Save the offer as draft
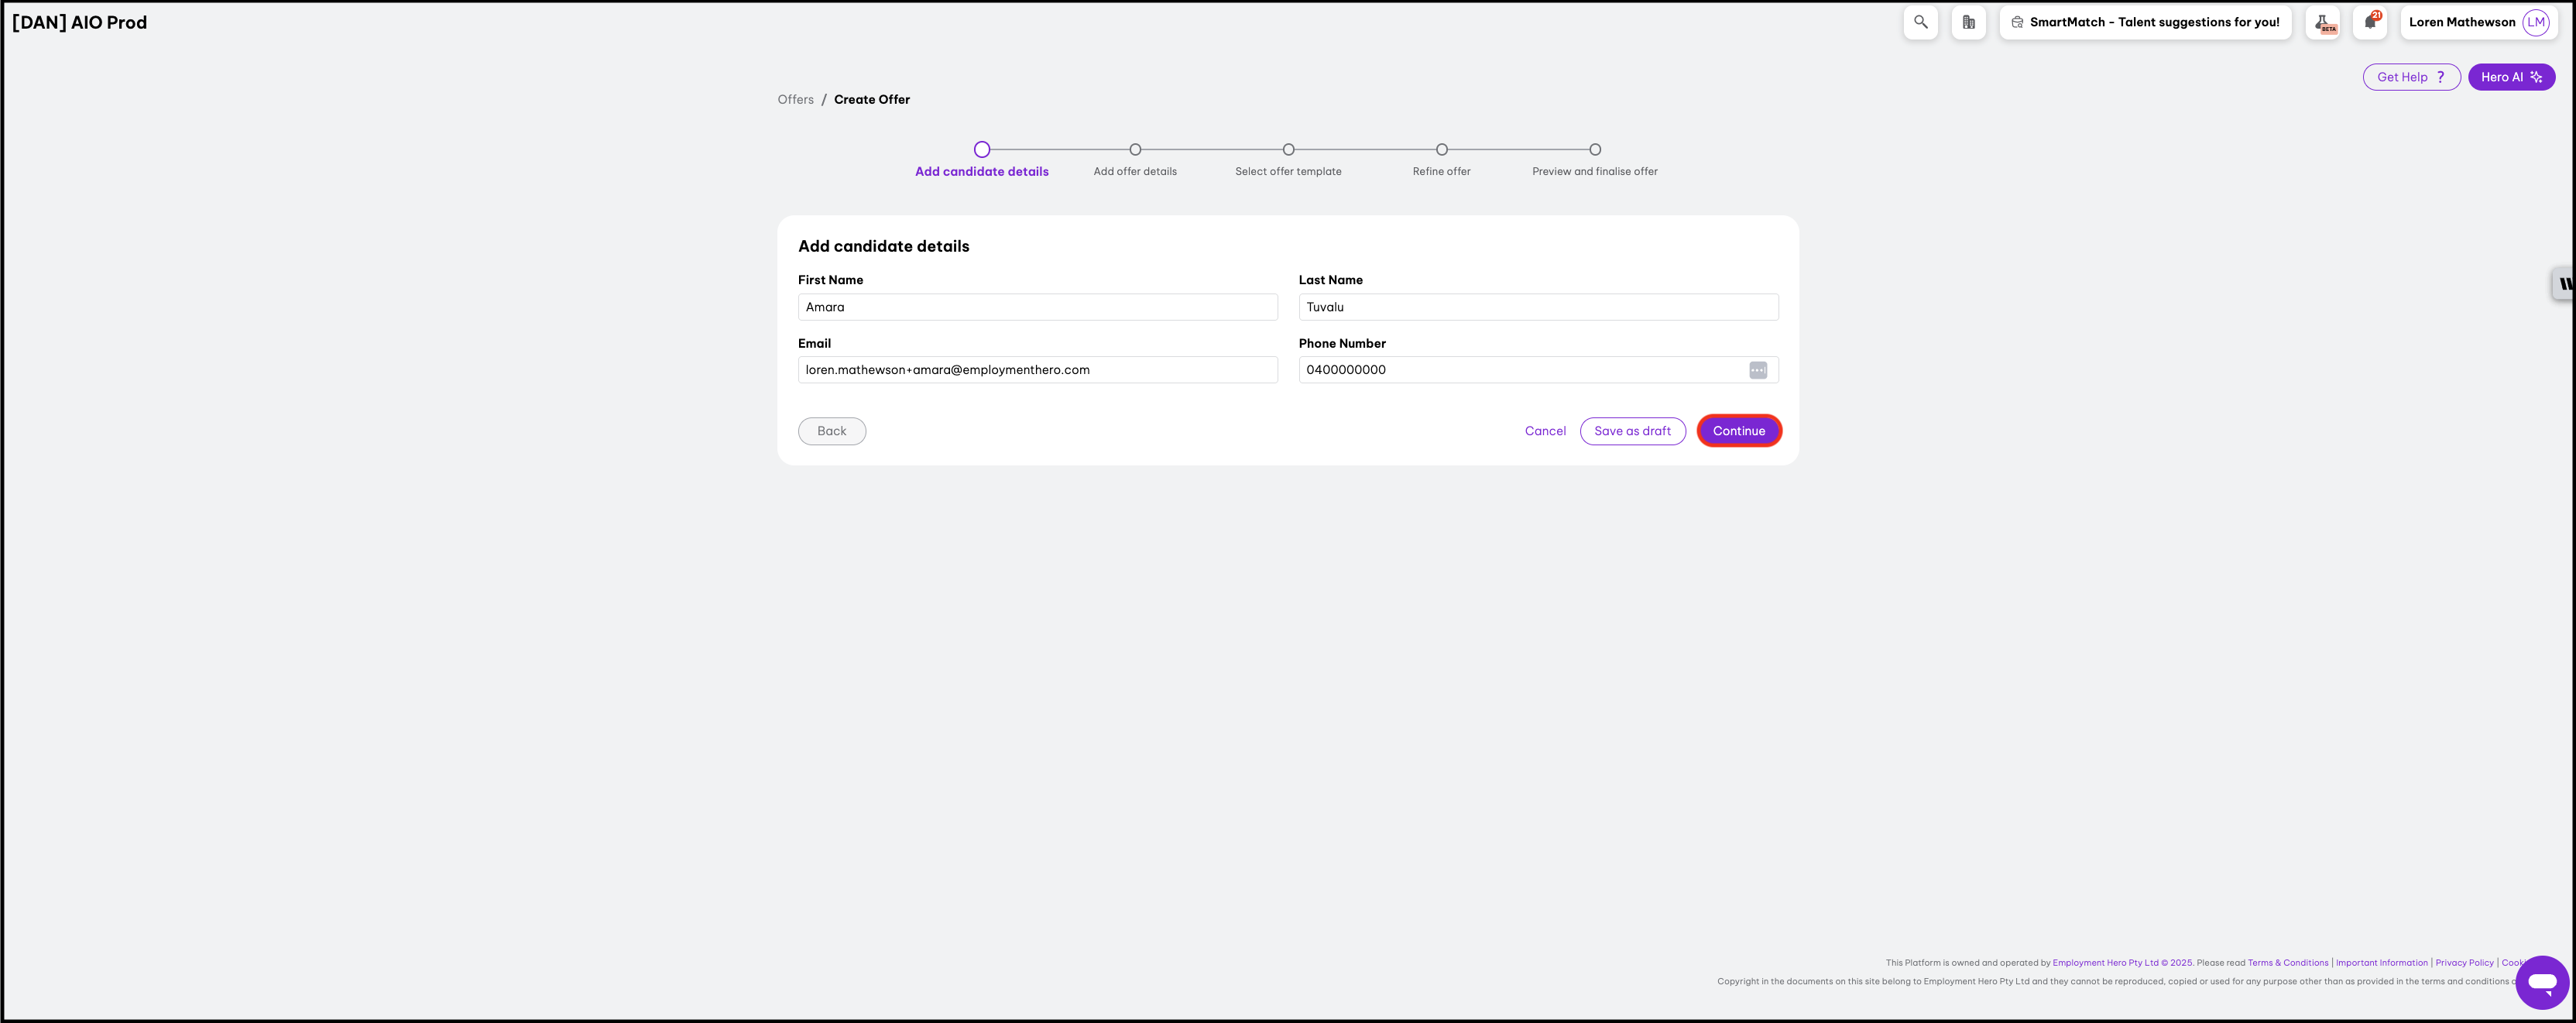Image resolution: width=2576 pixels, height=1023 pixels. (x=1632, y=431)
